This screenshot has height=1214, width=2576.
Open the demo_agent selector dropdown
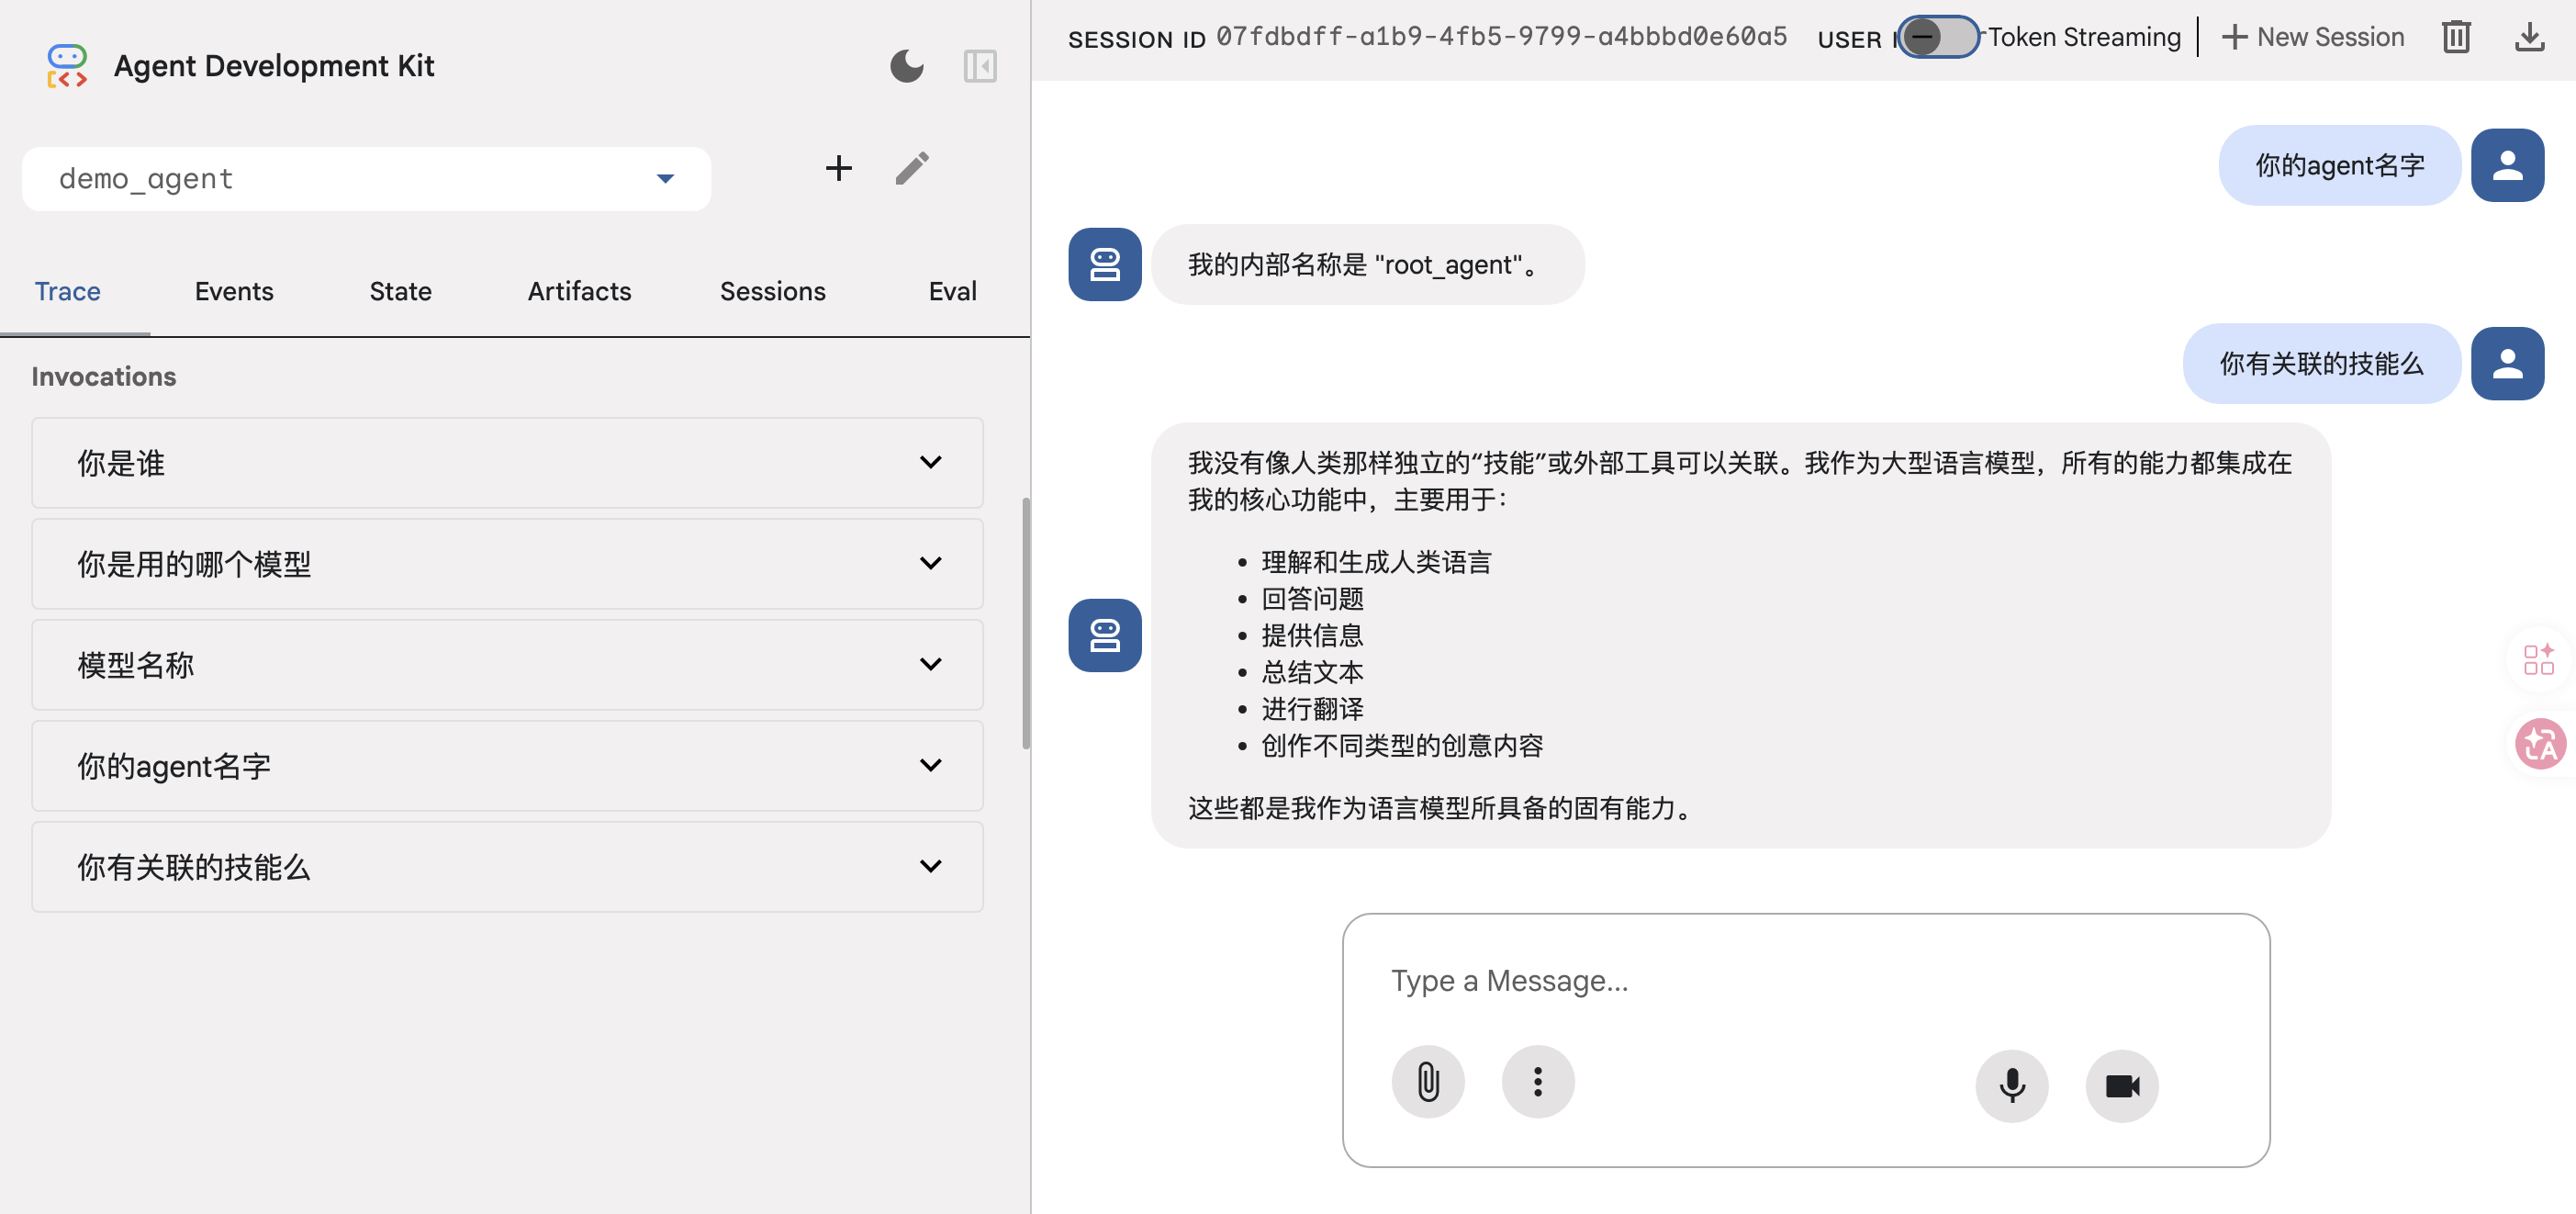point(366,179)
